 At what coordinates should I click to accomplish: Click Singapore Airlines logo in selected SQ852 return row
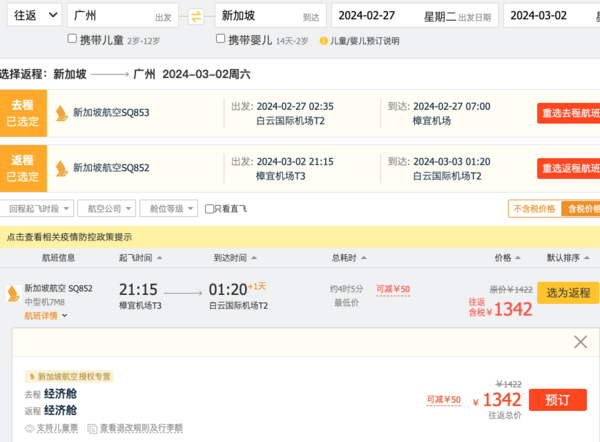coord(61,168)
